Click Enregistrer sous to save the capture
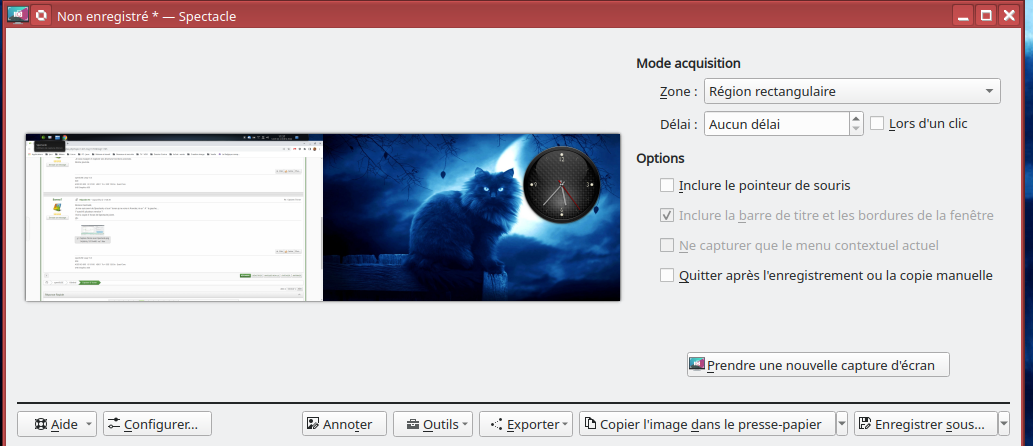Viewport: 1033px width, 446px height. click(x=925, y=424)
